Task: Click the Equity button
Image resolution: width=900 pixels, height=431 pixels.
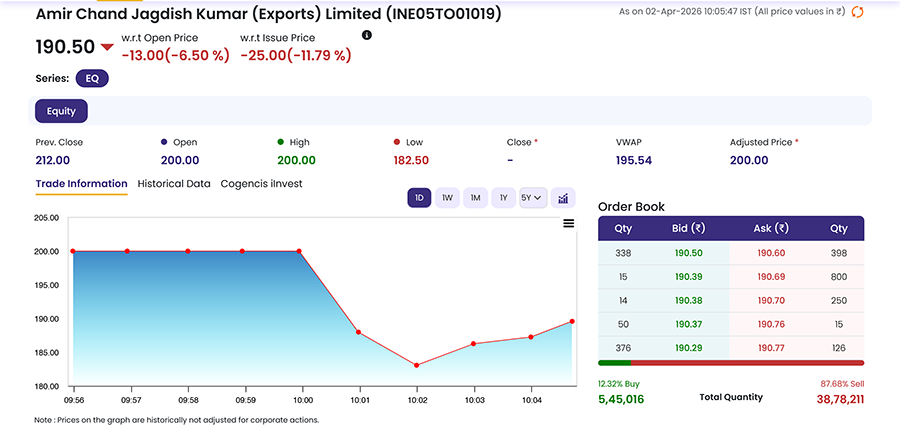Action: 61,111
